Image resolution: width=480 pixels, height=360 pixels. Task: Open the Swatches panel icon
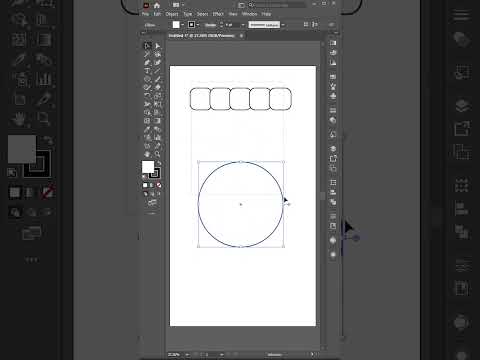pyautogui.click(x=333, y=77)
